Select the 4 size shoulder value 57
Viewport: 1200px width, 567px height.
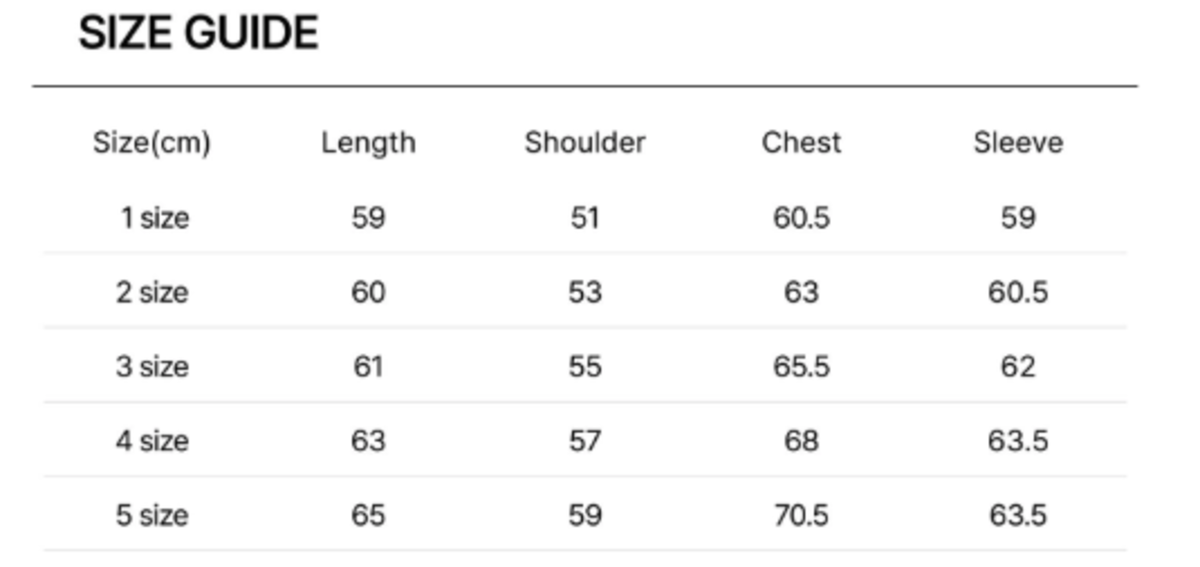585,440
